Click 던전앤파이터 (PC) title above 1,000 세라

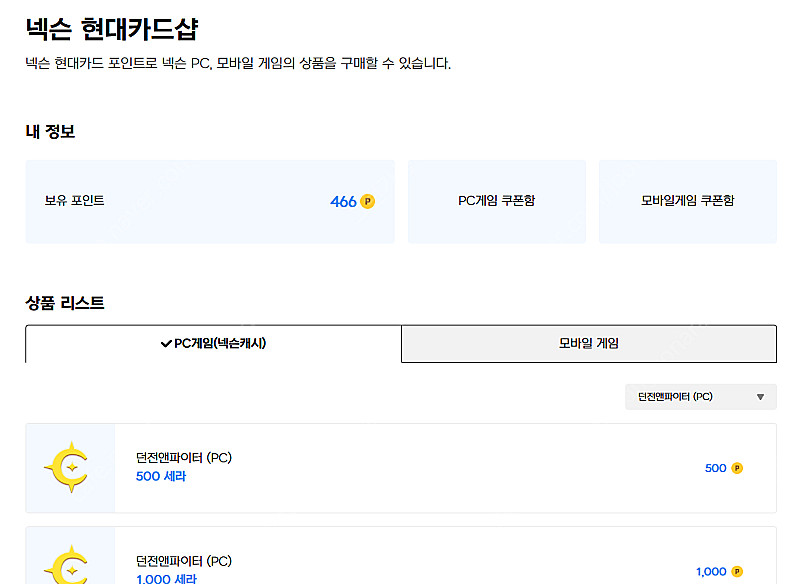coord(184,561)
